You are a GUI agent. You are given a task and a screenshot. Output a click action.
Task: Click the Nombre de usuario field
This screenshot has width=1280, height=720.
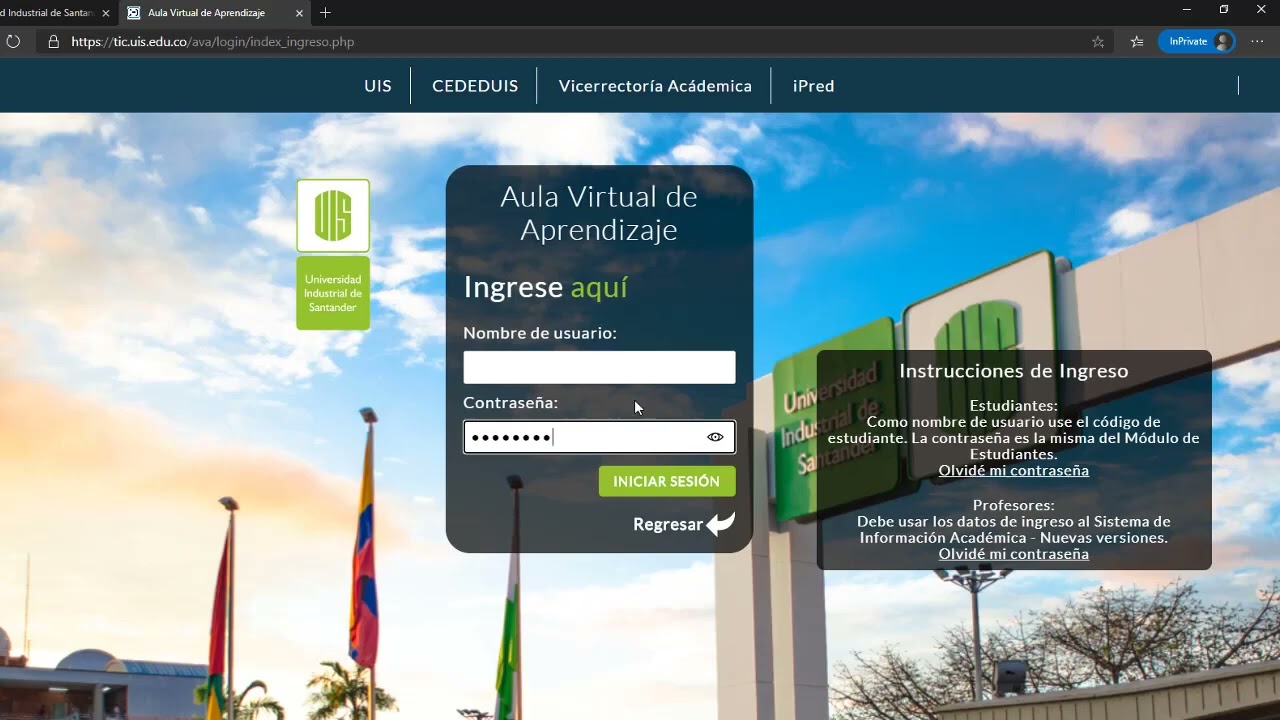point(599,367)
